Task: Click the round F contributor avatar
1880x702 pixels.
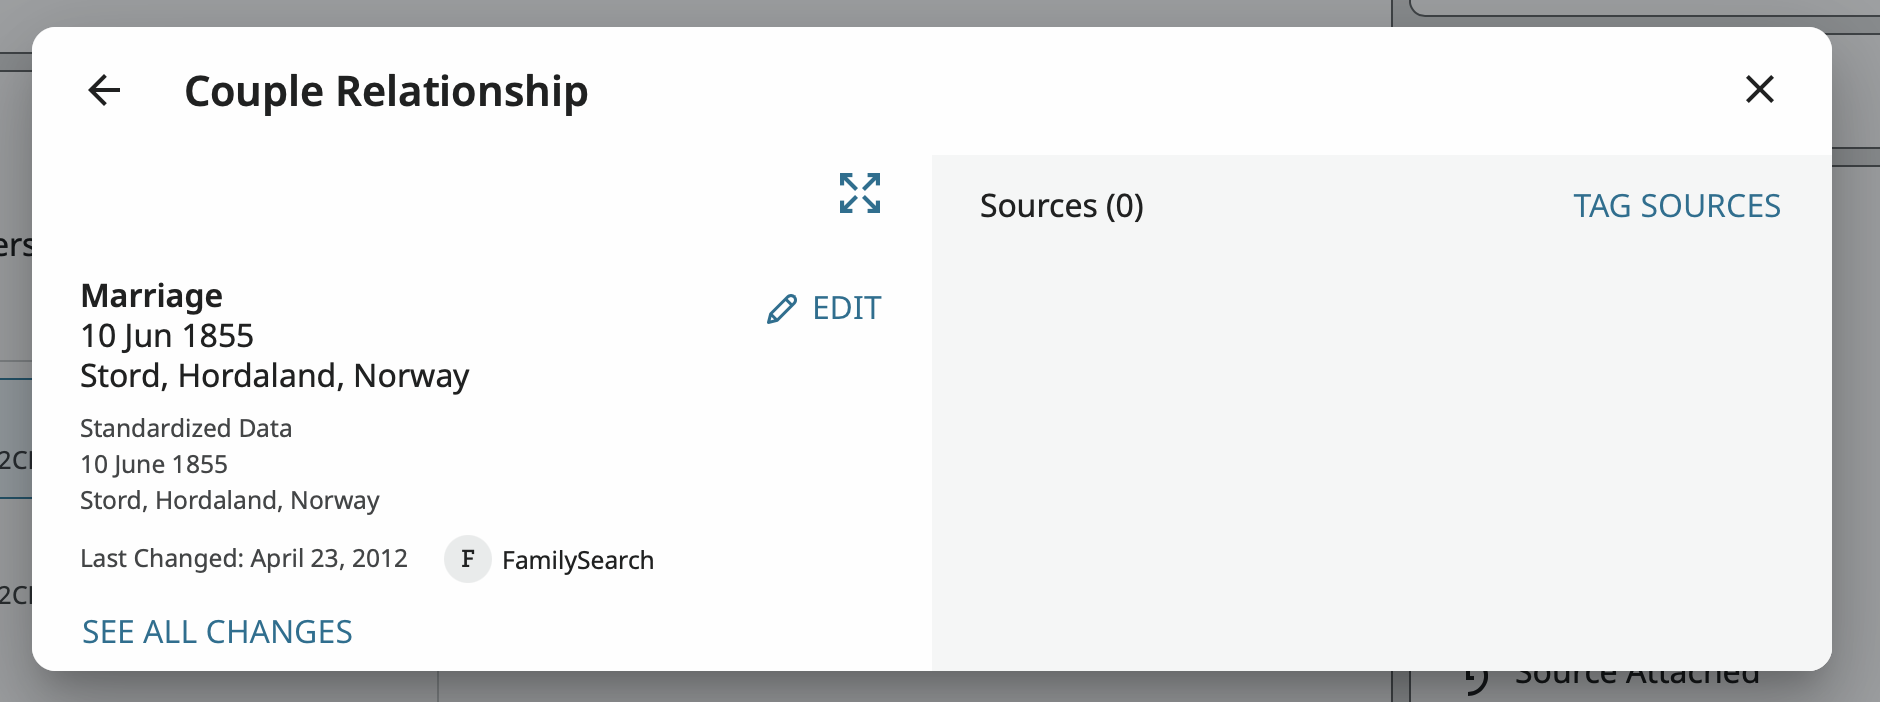Action: pos(467,559)
